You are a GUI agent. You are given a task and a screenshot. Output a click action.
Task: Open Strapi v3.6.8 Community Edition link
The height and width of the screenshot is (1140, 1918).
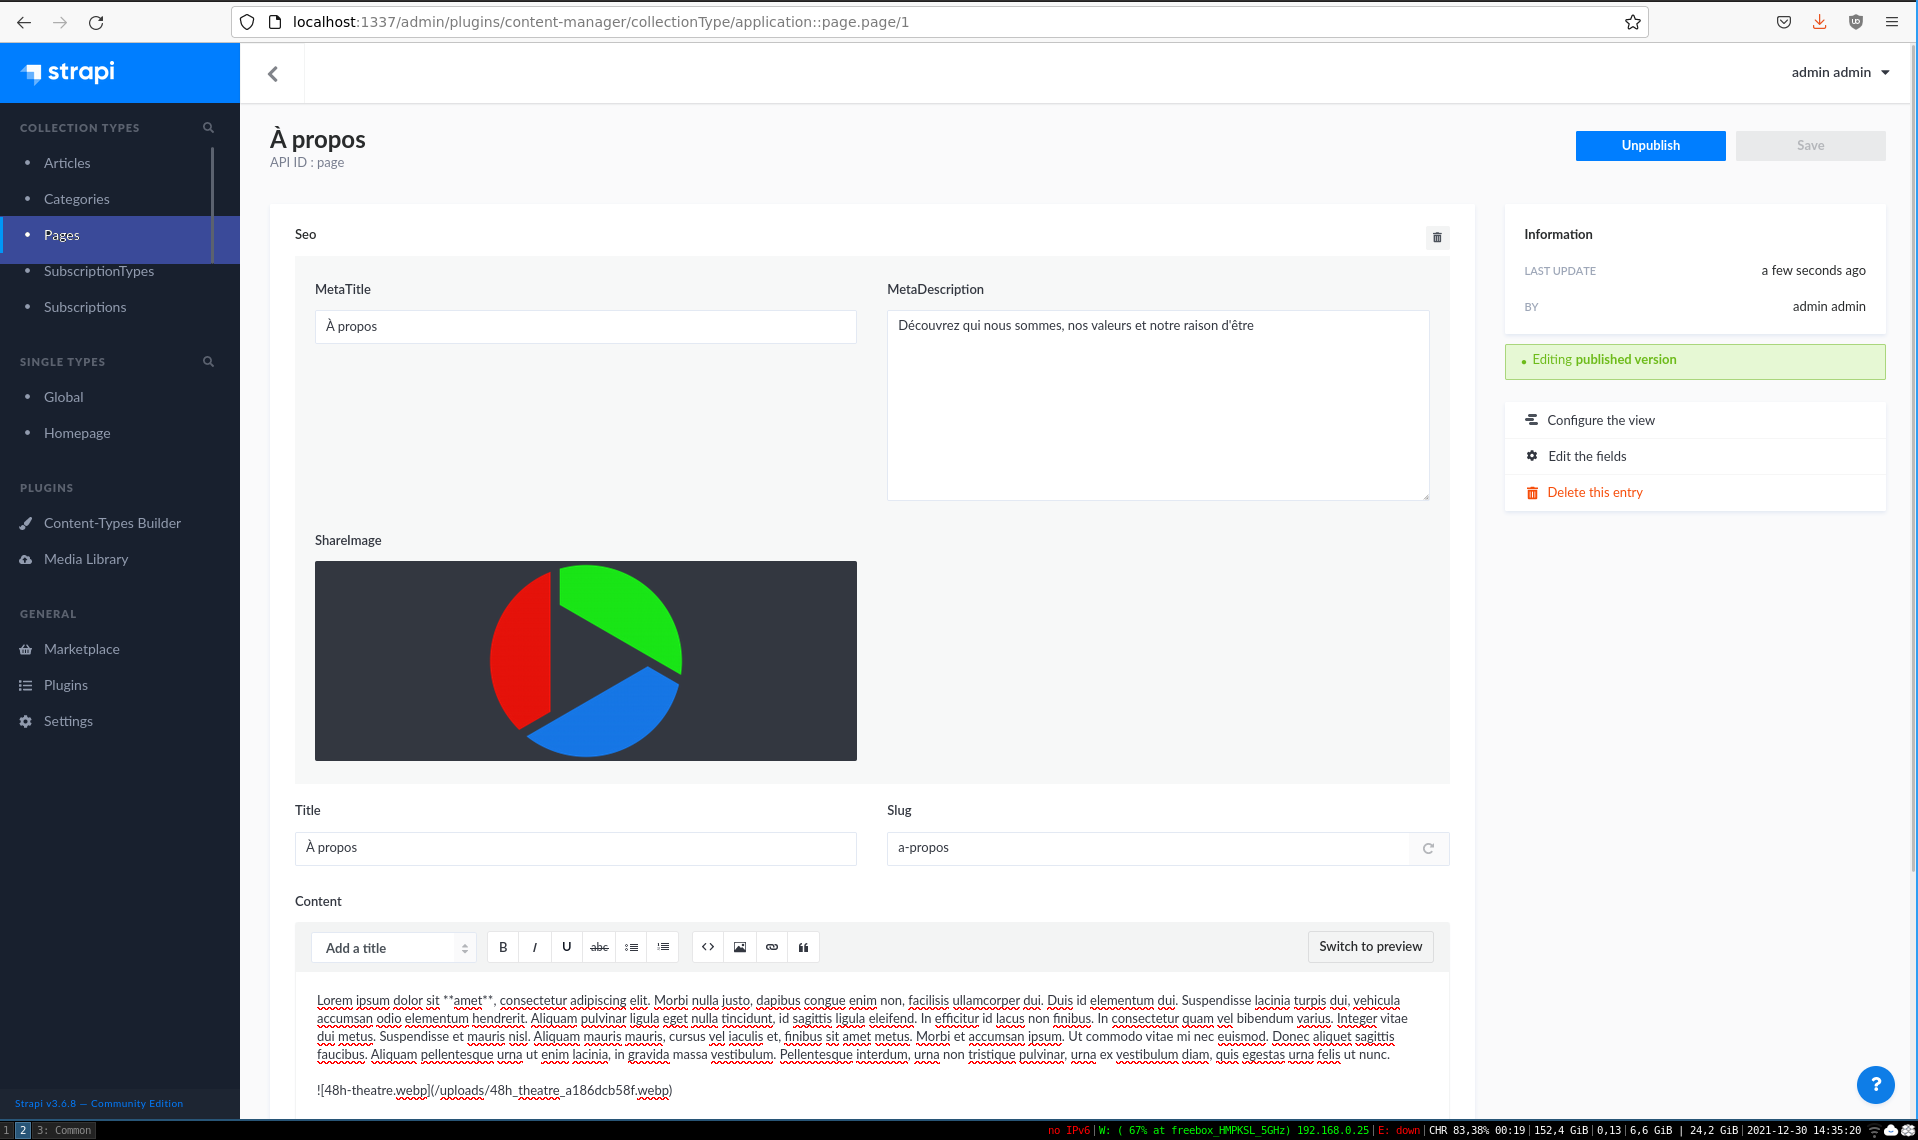pos(99,1104)
